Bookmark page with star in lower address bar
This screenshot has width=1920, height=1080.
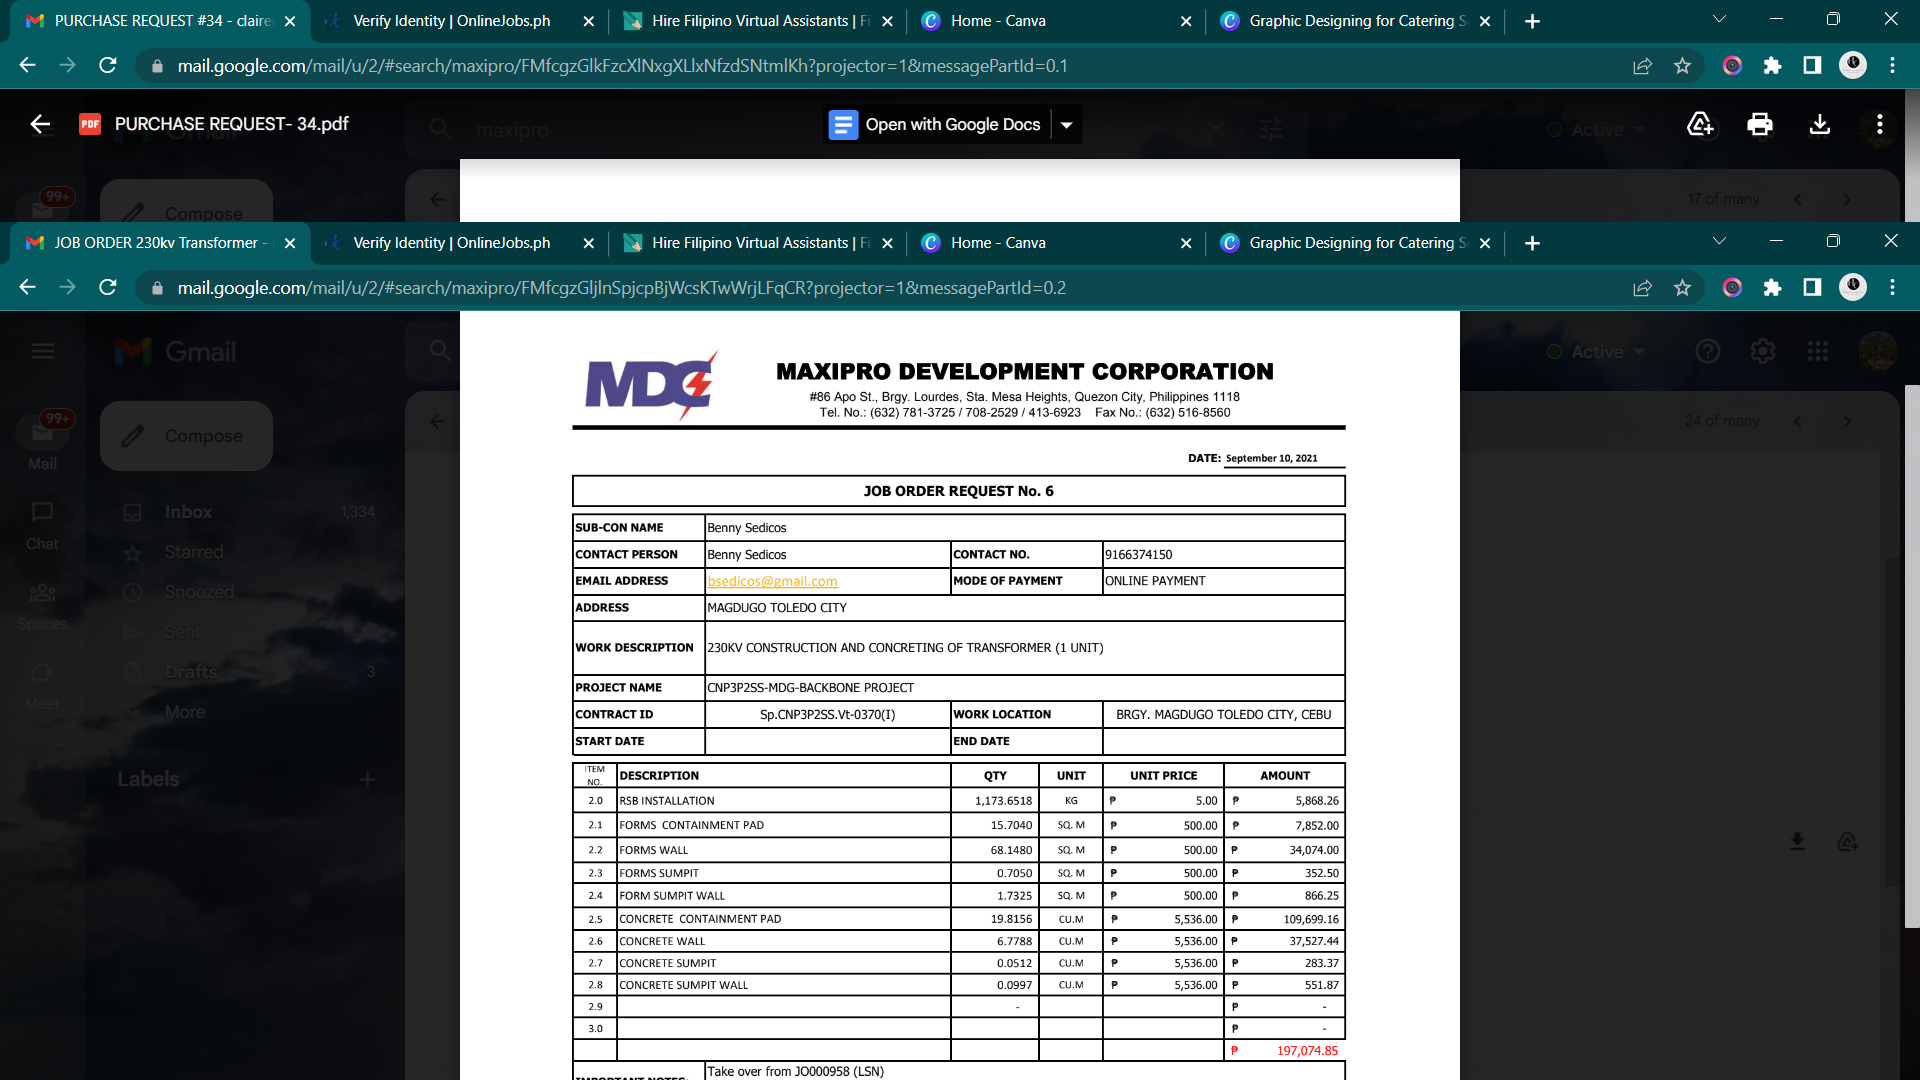pyautogui.click(x=1682, y=288)
